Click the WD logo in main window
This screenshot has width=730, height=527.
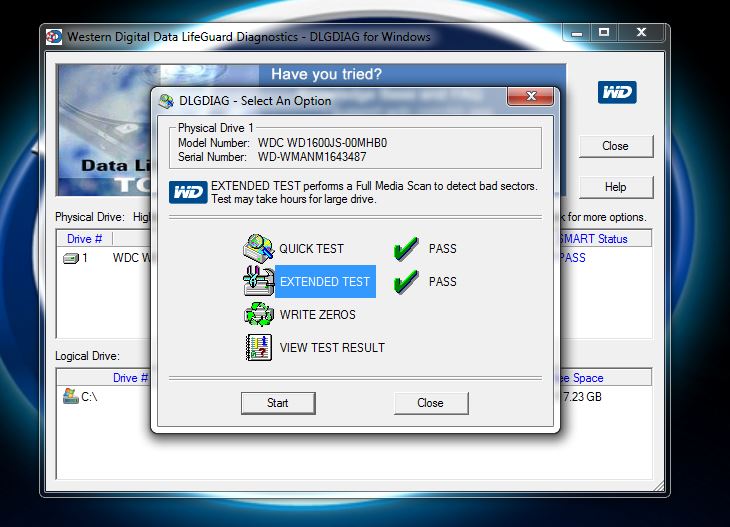(617, 92)
